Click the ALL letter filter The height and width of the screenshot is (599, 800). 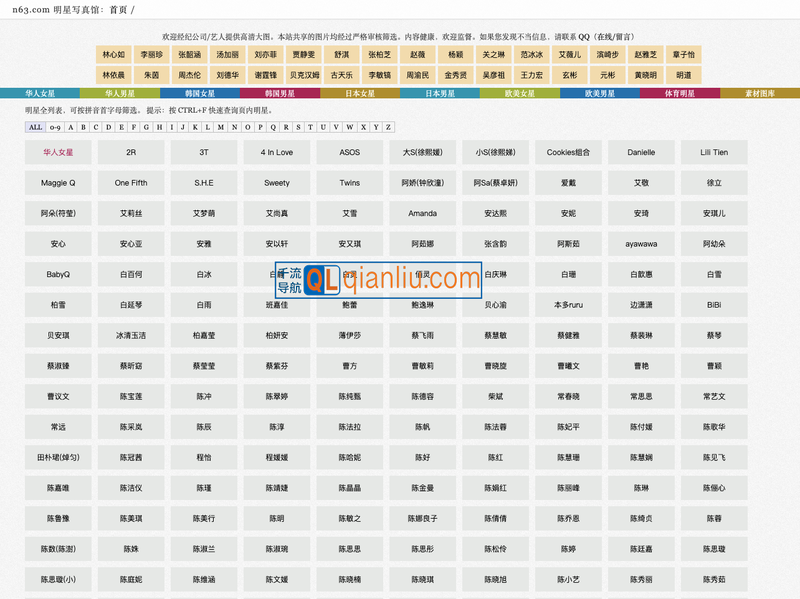pos(35,127)
